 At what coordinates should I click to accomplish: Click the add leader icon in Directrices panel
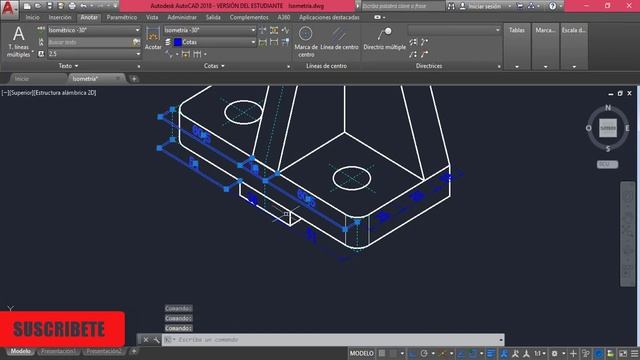click(424, 42)
